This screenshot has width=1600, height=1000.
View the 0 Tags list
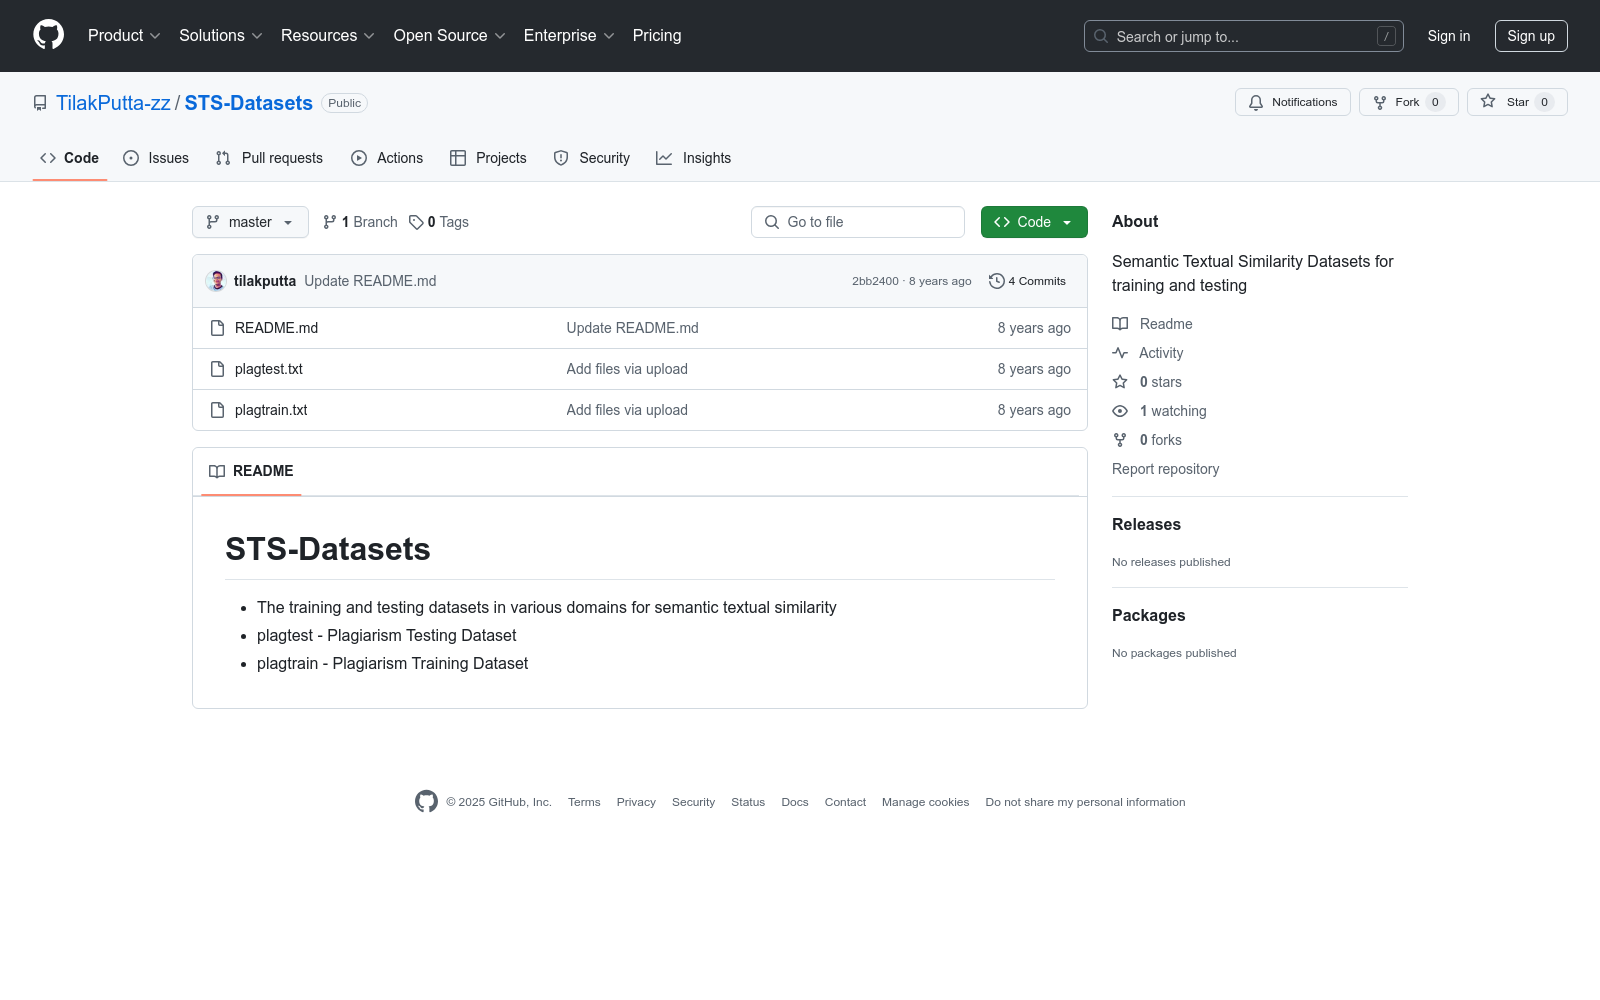(439, 222)
